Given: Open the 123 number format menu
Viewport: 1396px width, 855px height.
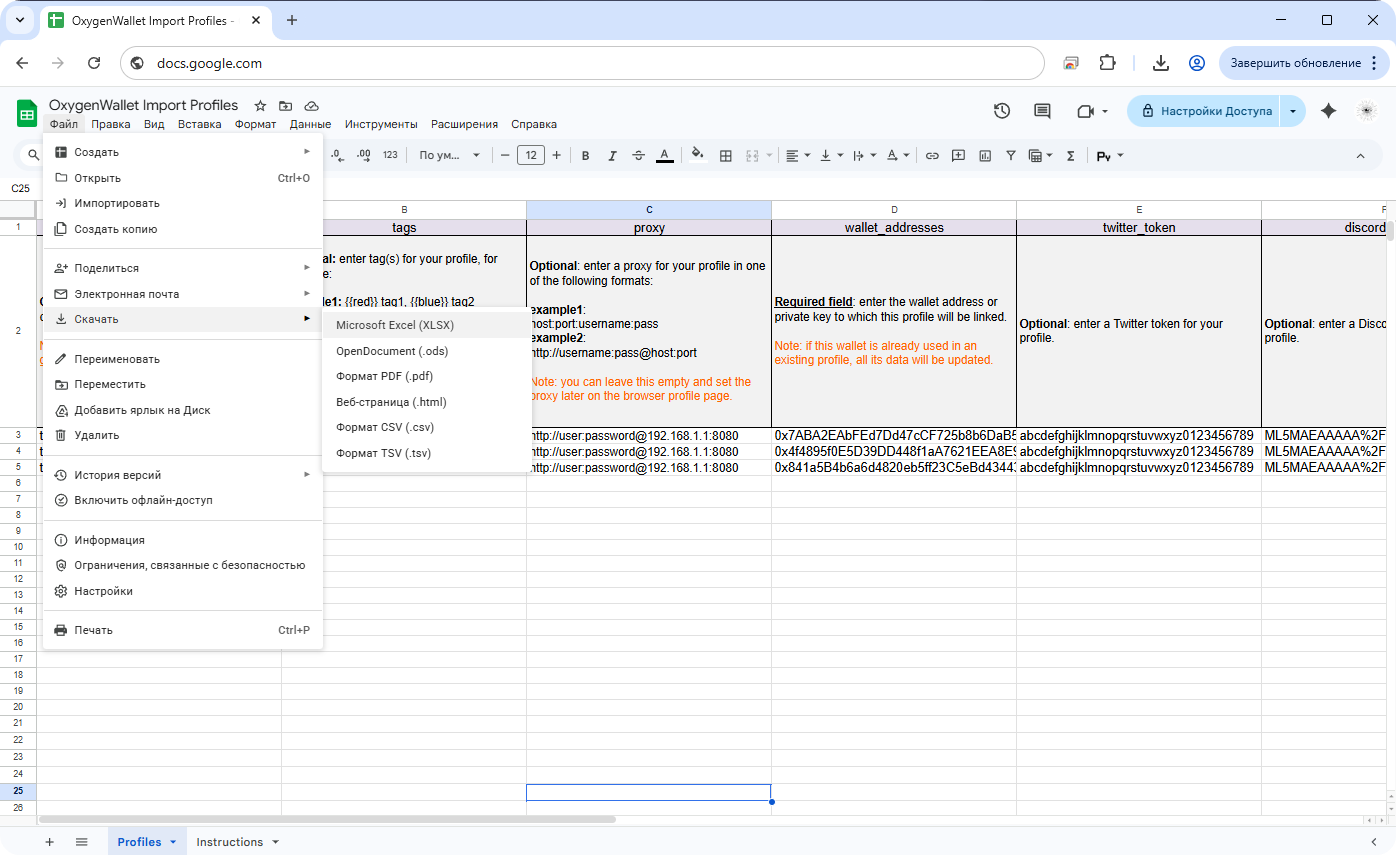Looking at the screenshot, I should pyautogui.click(x=390, y=155).
